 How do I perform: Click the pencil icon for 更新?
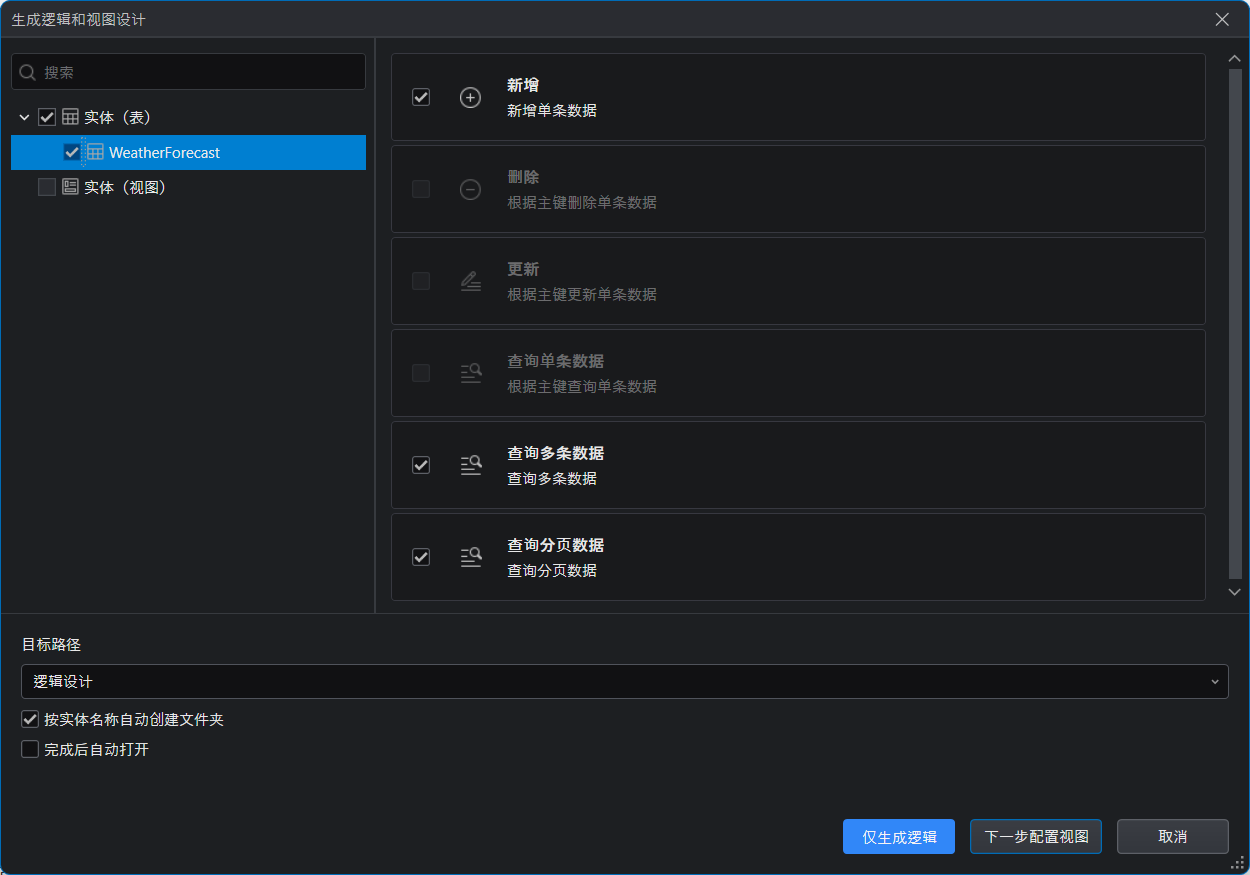point(470,282)
